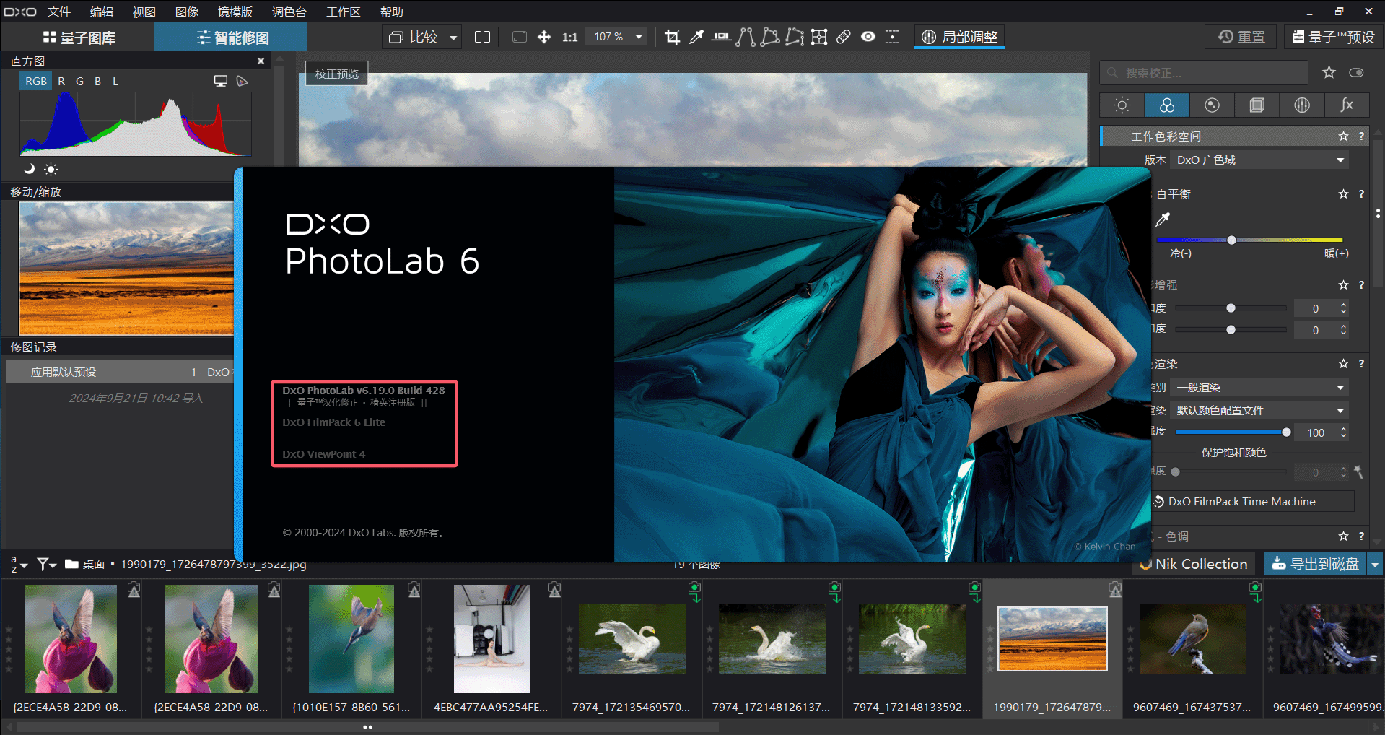This screenshot has width=1385, height=735.
Task: Open the fx effects tab
Action: (1347, 105)
